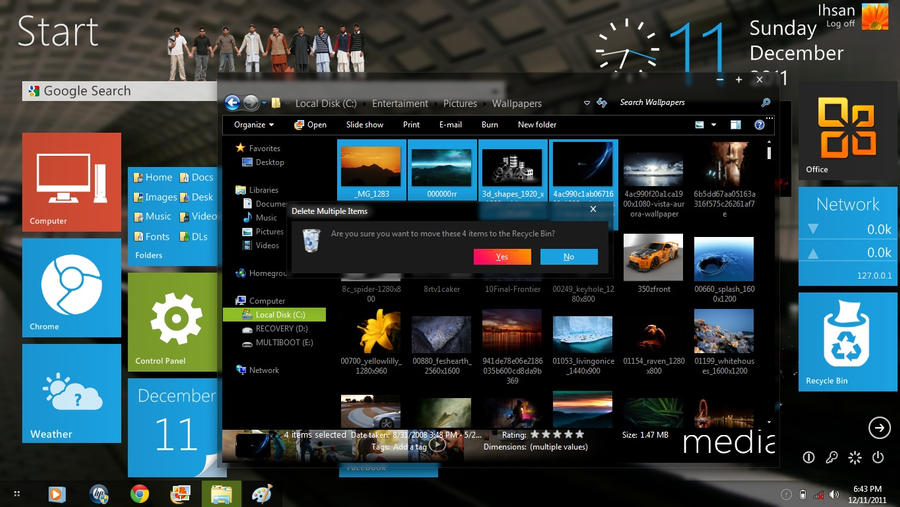Click the power icon at bottom right
This screenshot has height=507, width=900.
(878, 457)
